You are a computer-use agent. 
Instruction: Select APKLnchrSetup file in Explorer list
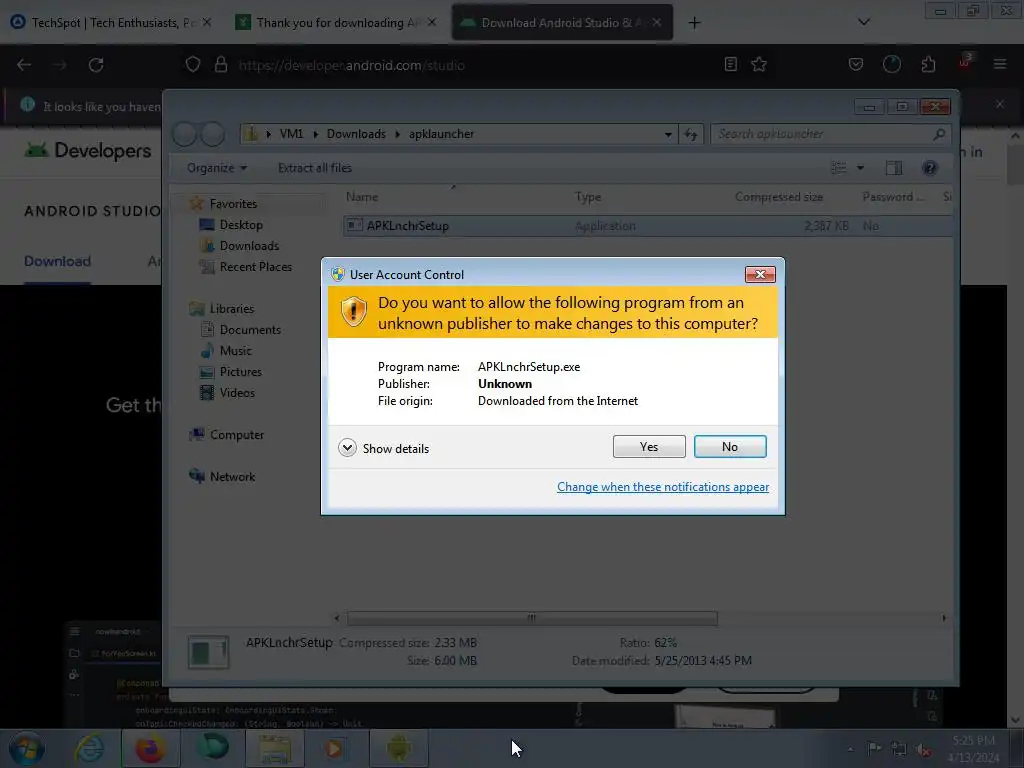647,225
